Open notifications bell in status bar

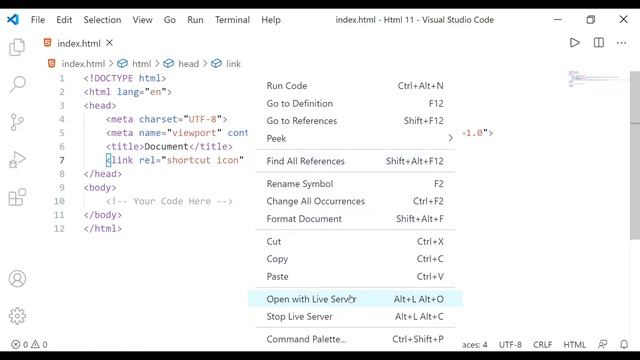624,344
